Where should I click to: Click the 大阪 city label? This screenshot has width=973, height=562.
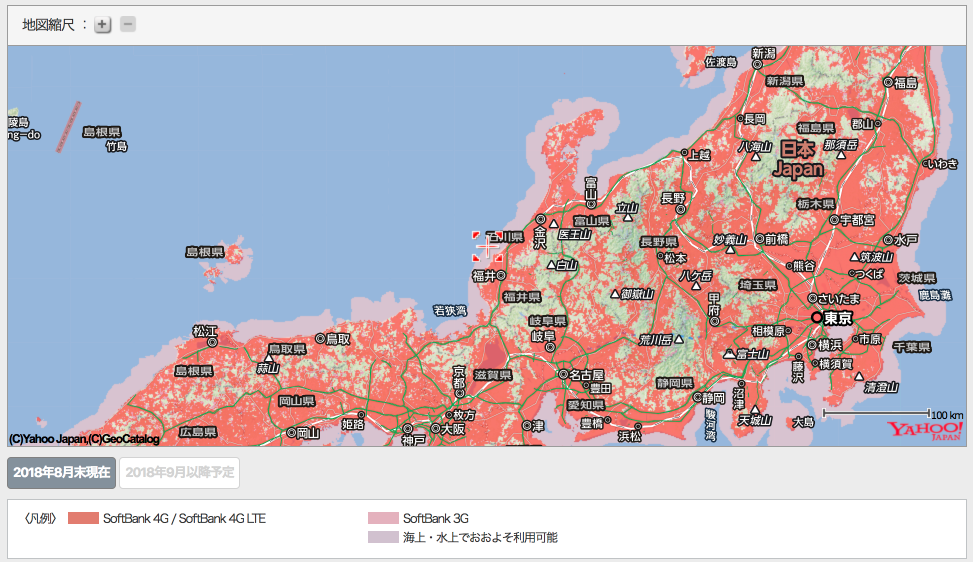click(453, 429)
